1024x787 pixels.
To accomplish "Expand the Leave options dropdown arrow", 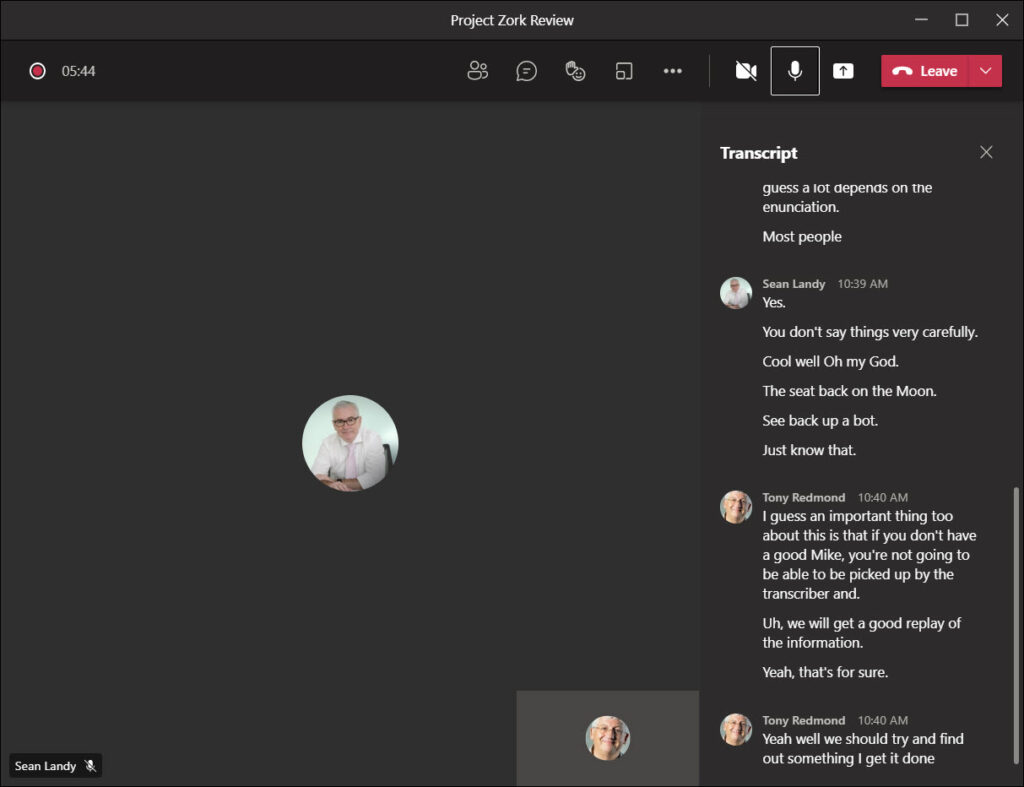I will pos(986,71).
